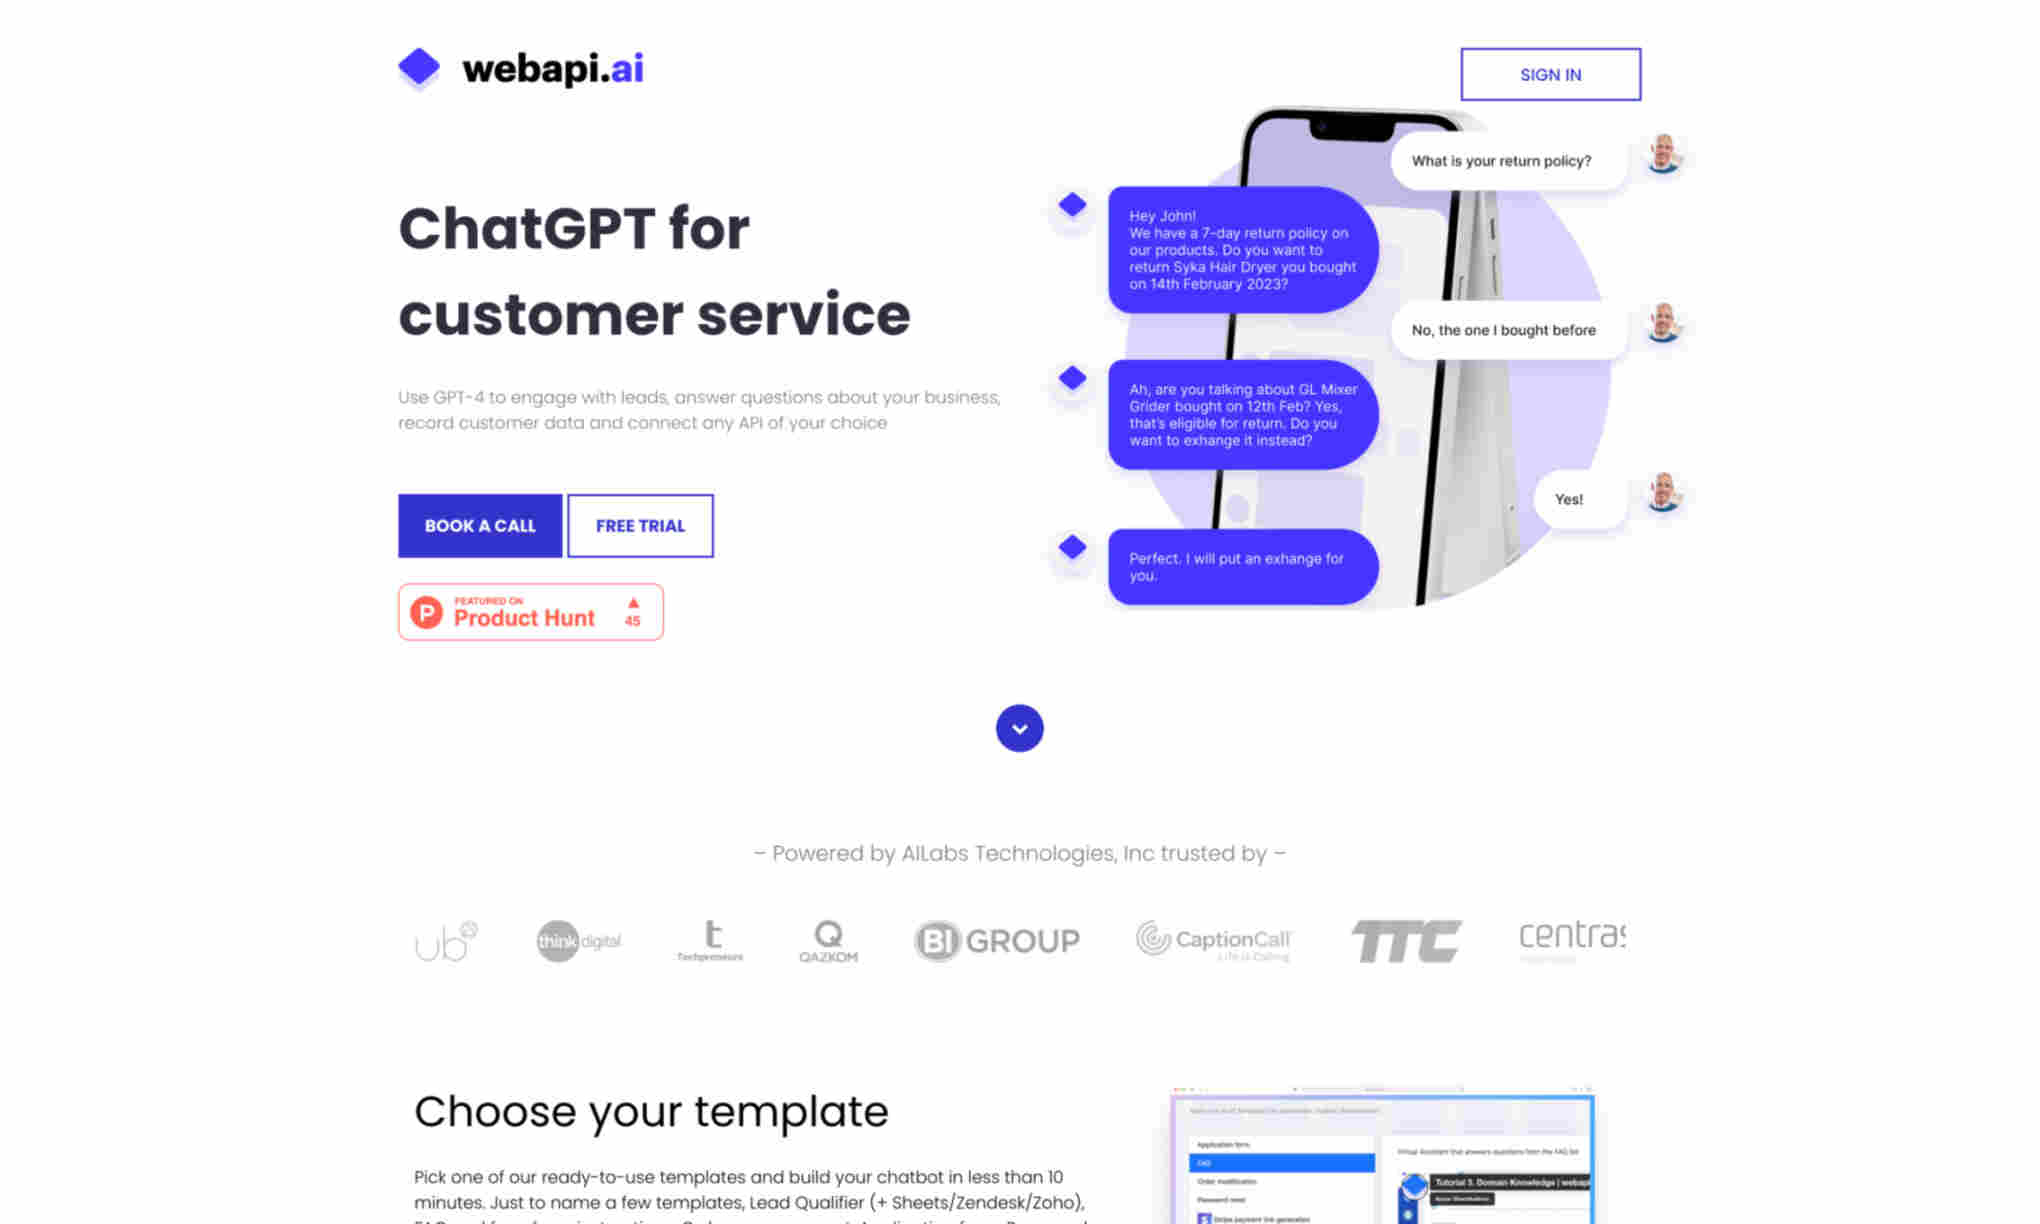The width and height of the screenshot is (2040, 1224).
Task: Click the think digital company logo icon
Action: pyautogui.click(x=576, y=940)
